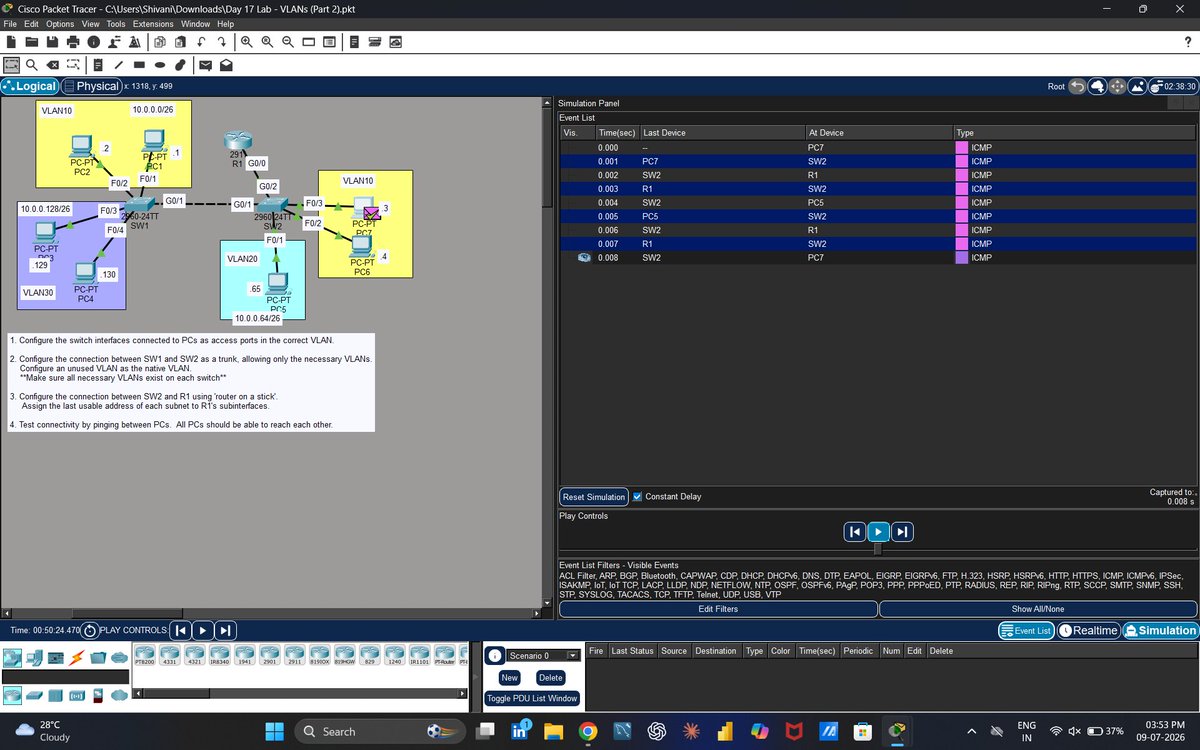
Task: Open the Network Information icon
Action: tap(94, 42)
